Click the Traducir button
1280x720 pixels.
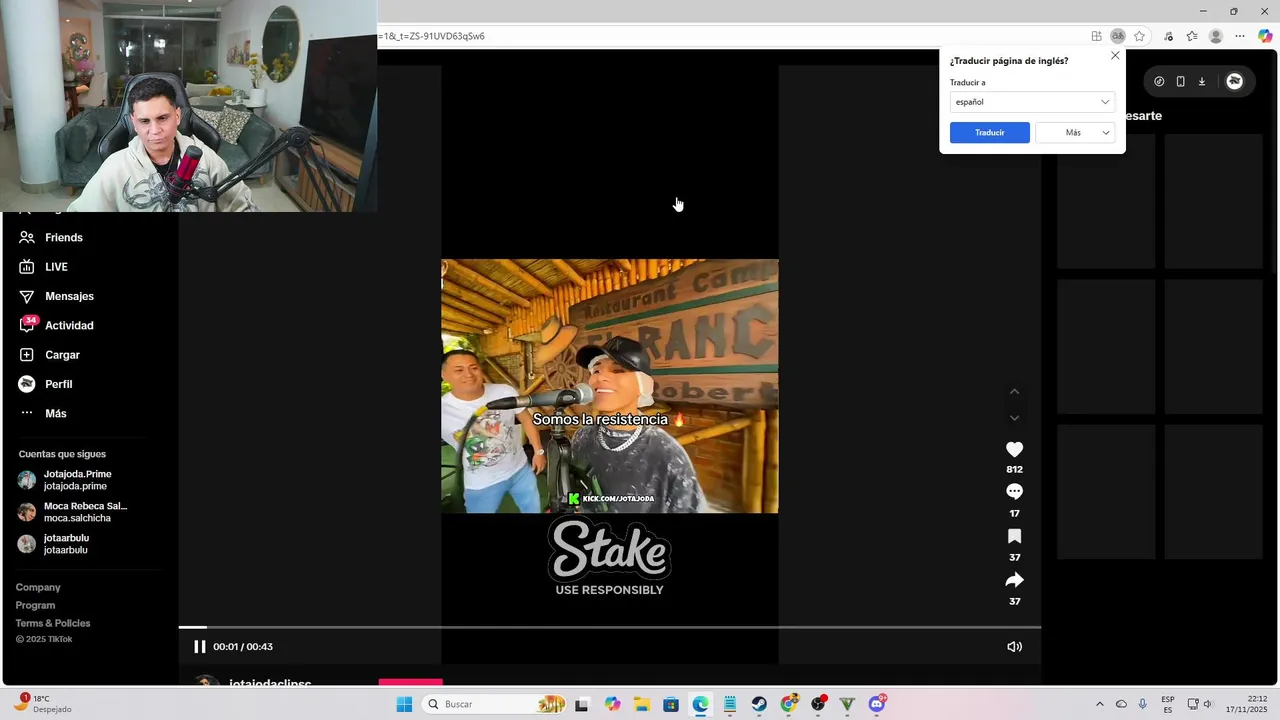point(989,133)
